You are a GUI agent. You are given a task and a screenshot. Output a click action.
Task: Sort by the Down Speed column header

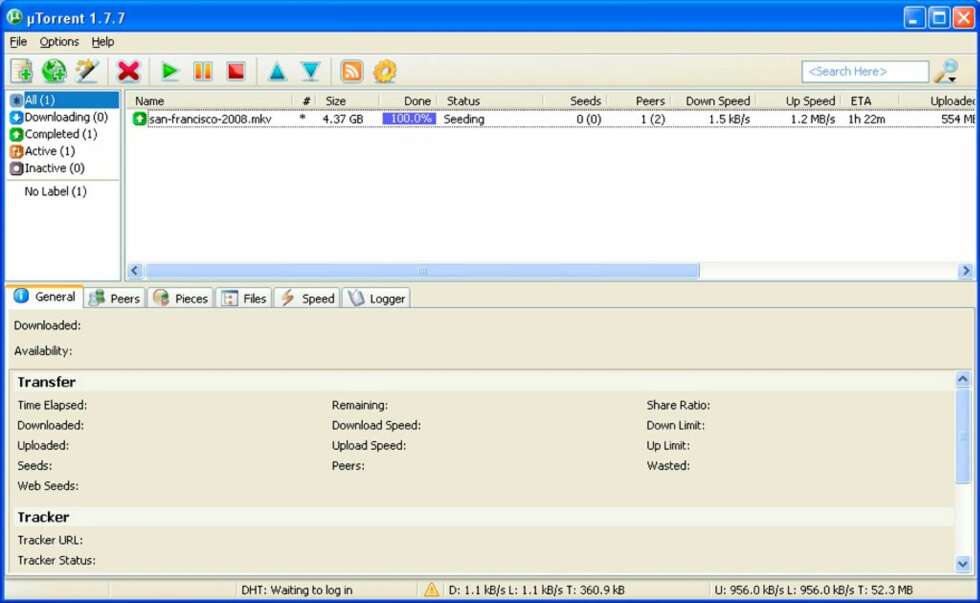(713, 101)
